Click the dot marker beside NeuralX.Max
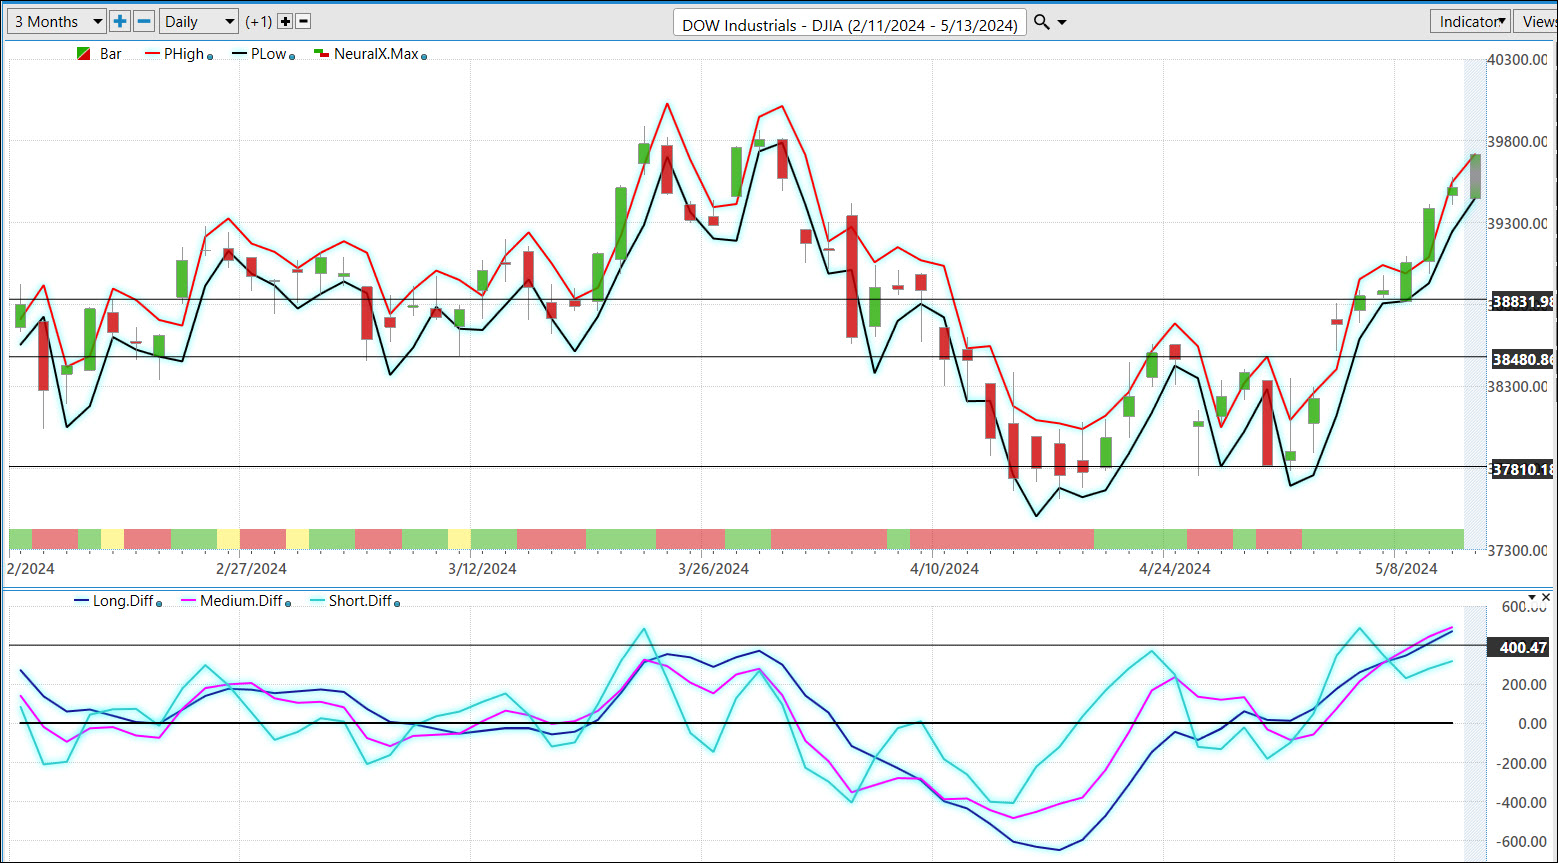The image size is (1558, 863). click(x=424, y=57)
